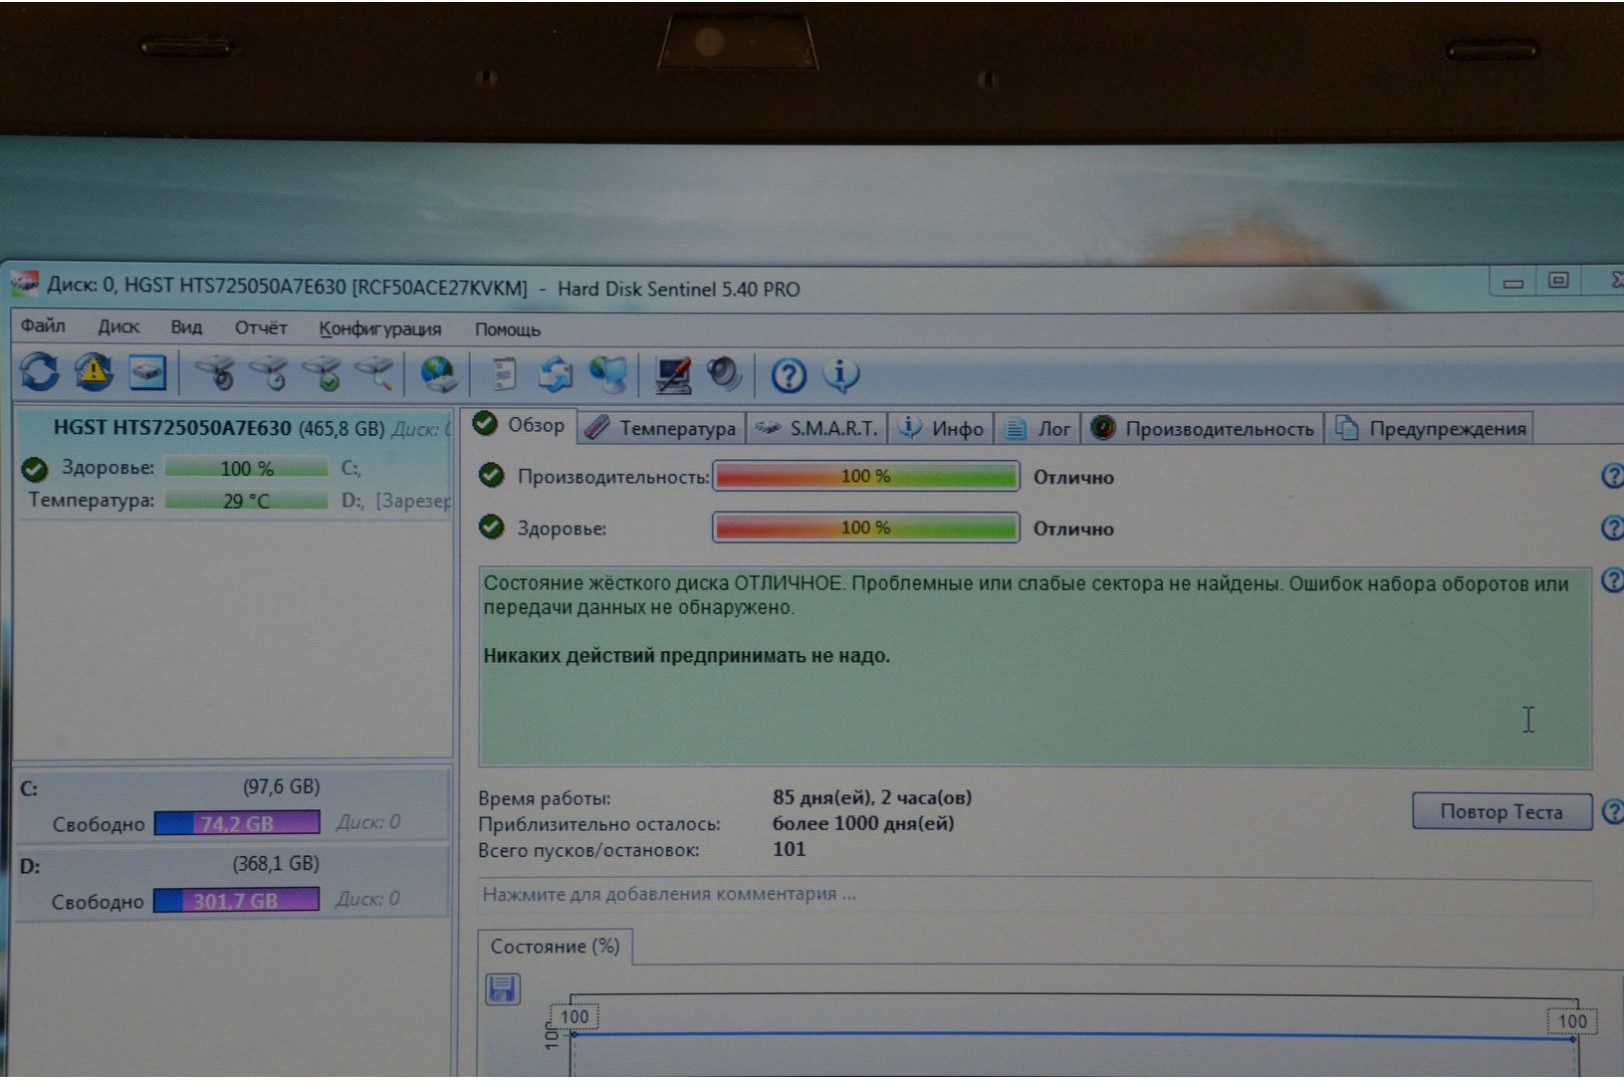The height and width of the screenshot is (1080, 1624).
Task: Click the info speech bubble toolbar icon
Action: coord(840,375)
